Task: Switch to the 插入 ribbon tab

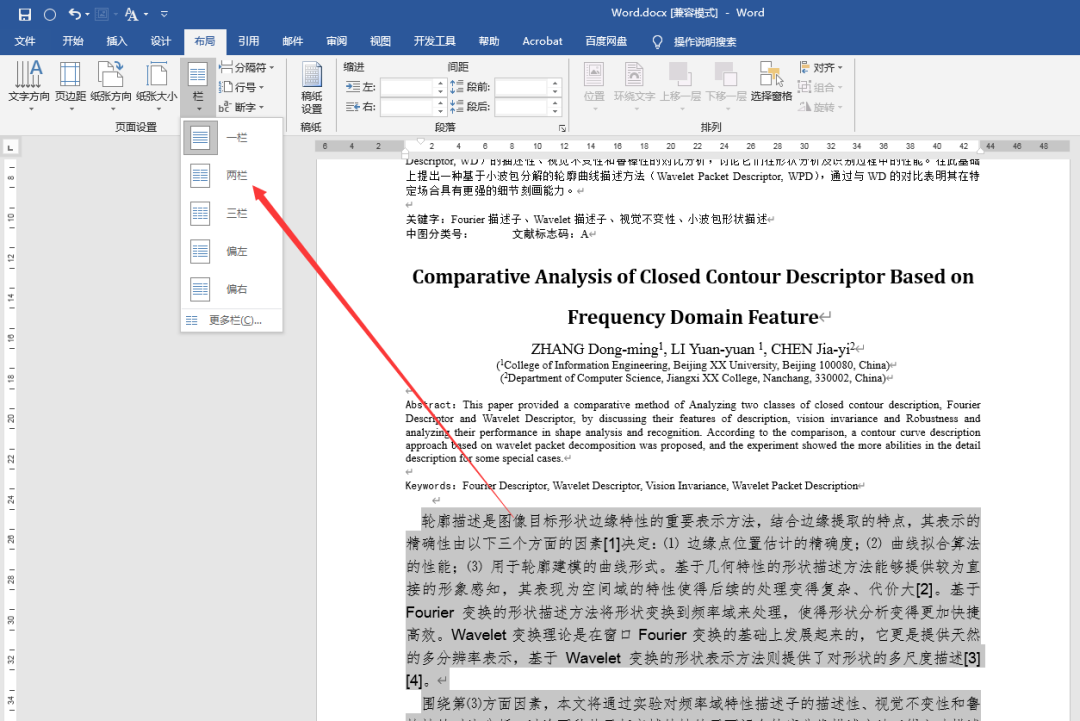Action: pos(117,41)
